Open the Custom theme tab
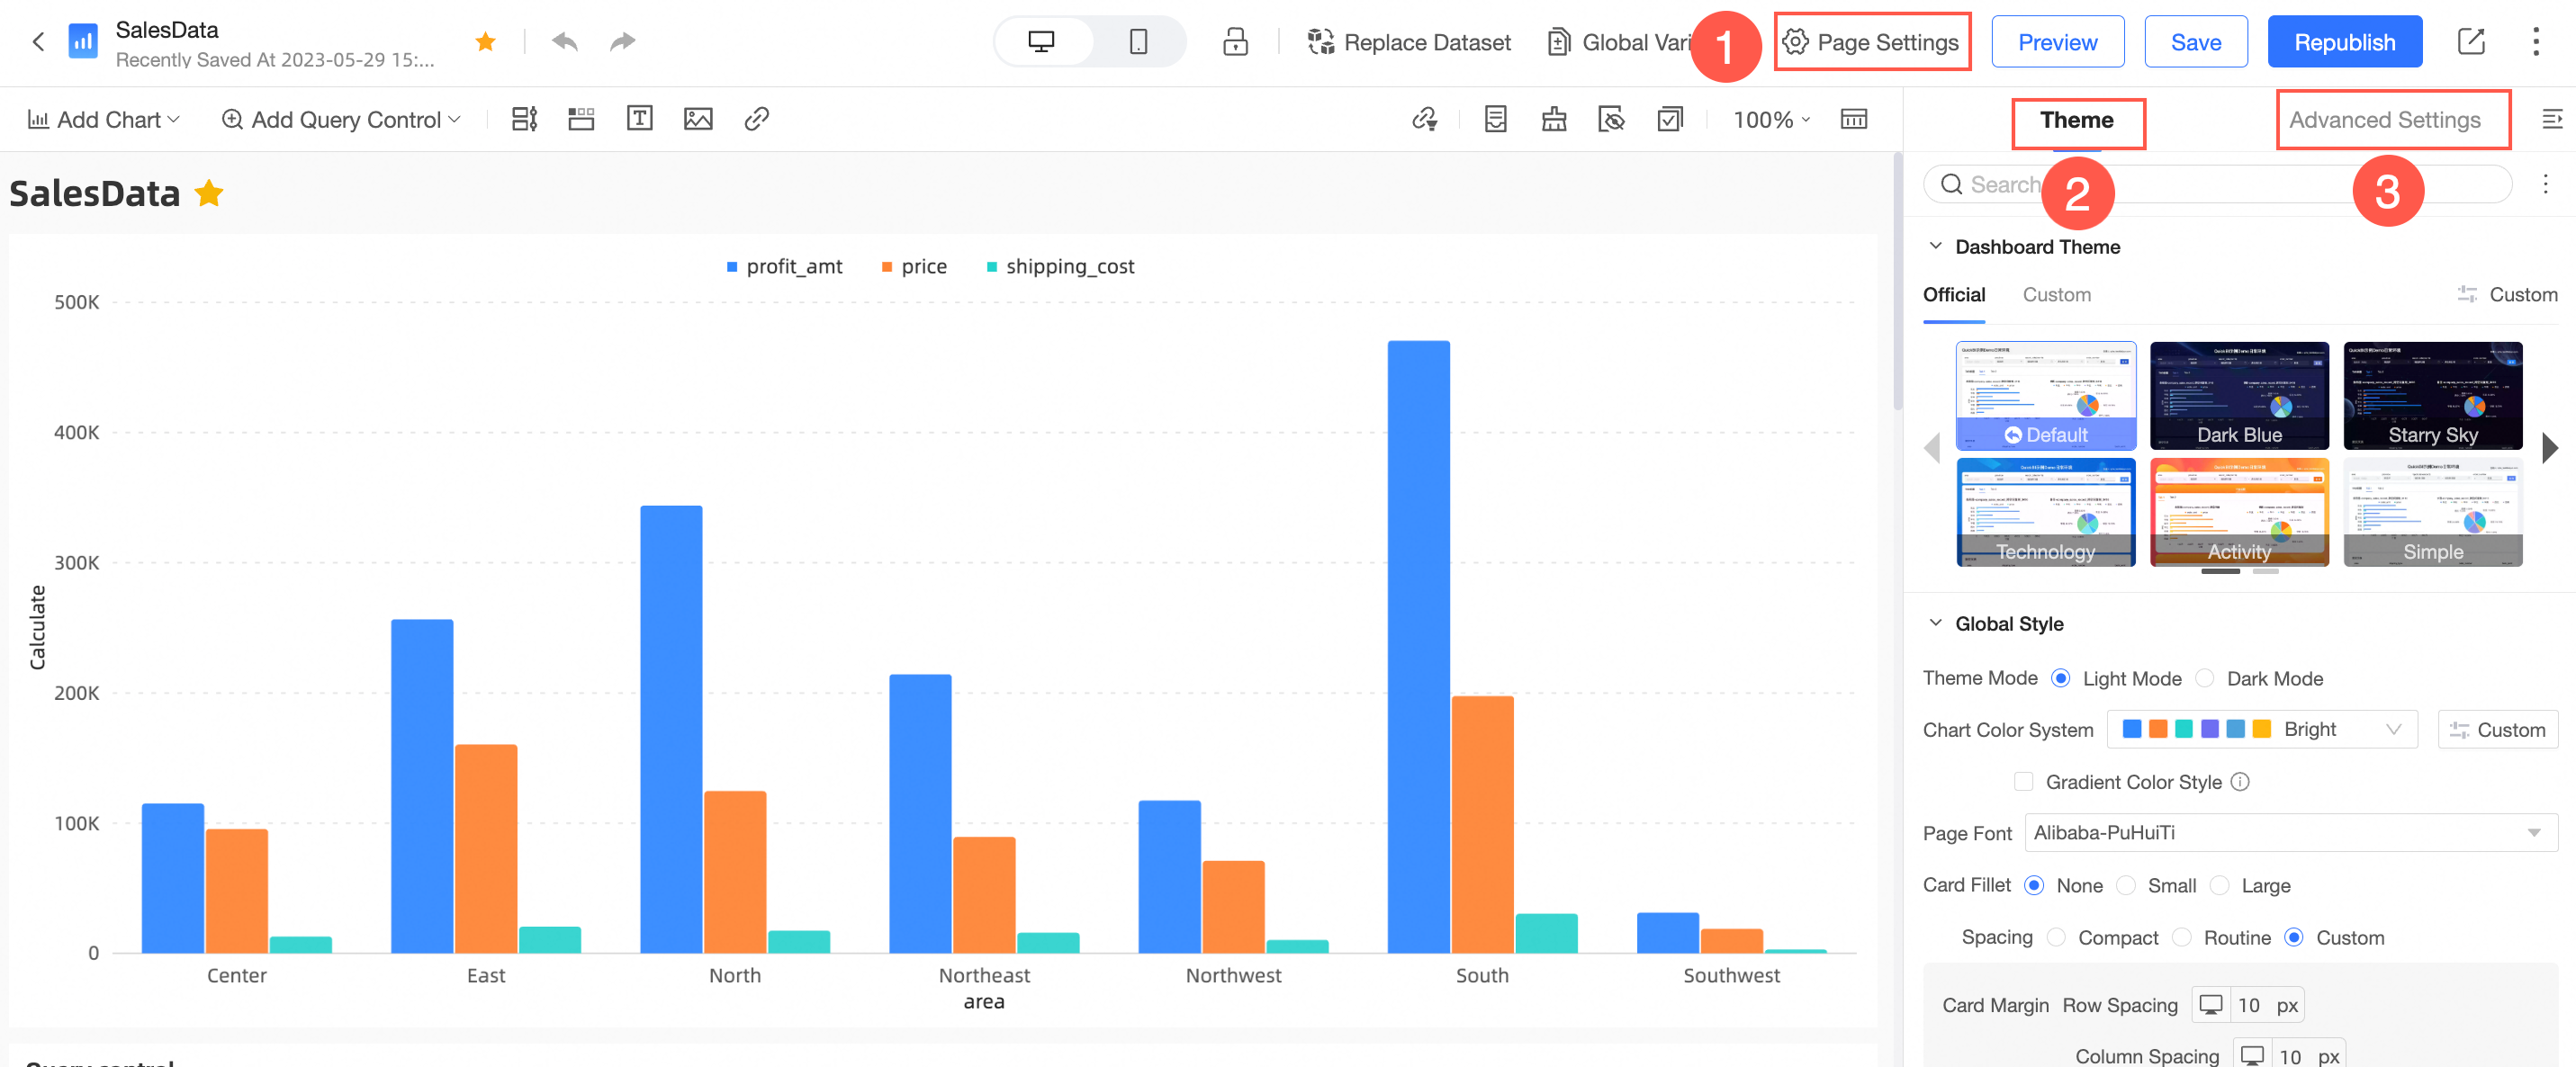Image resolution: width=2576 pixels, height=1067 pixels. tap(2056, 295)
